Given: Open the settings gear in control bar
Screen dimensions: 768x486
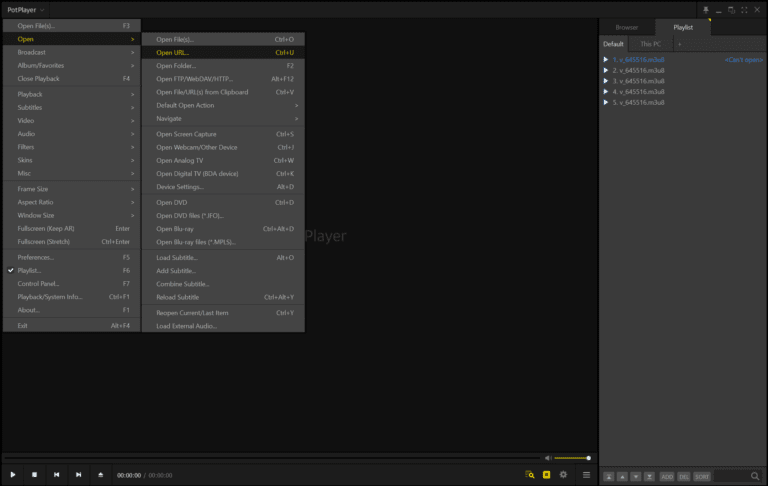Looking at the screenshot, I should pos(564,474).
